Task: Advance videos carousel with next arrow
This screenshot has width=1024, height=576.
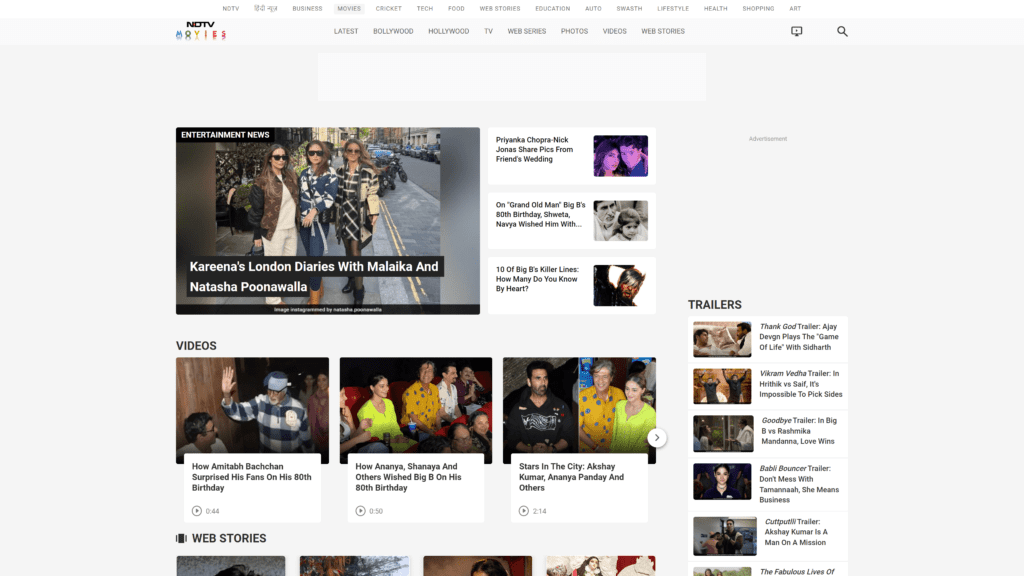Action: [656, 438]
